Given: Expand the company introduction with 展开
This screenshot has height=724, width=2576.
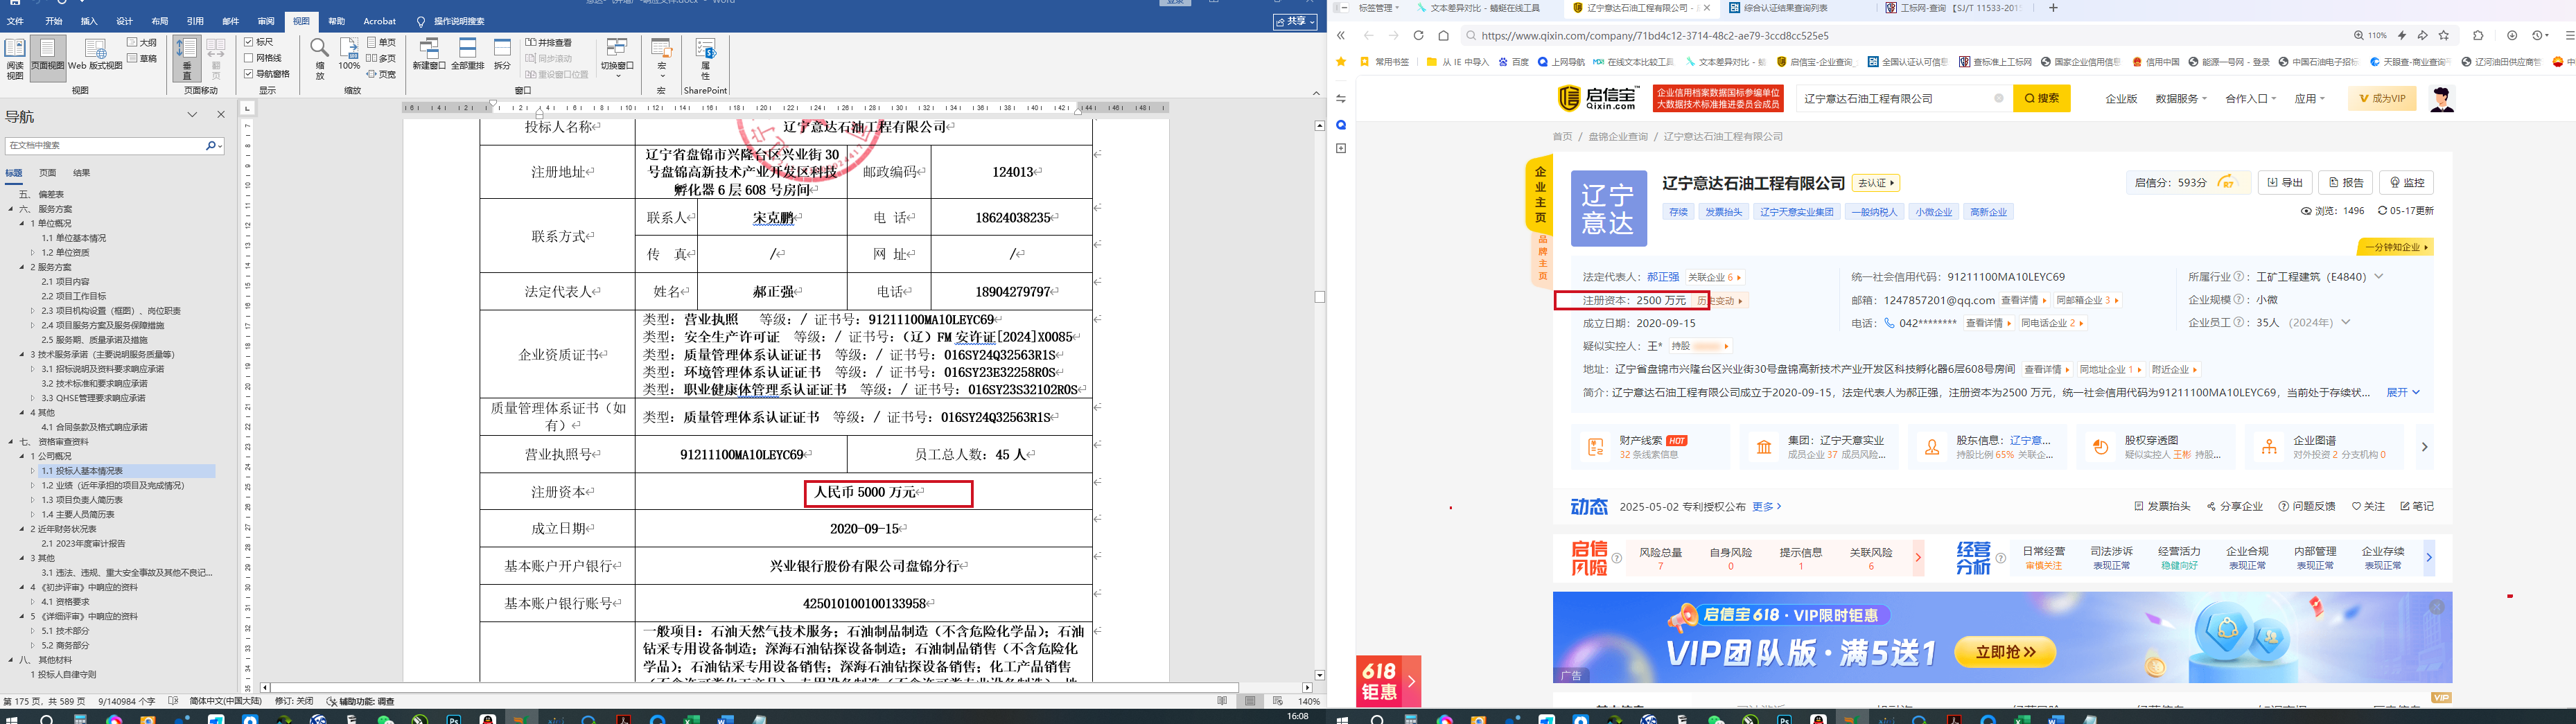Looking at the screenshot, I should 2402,393.
